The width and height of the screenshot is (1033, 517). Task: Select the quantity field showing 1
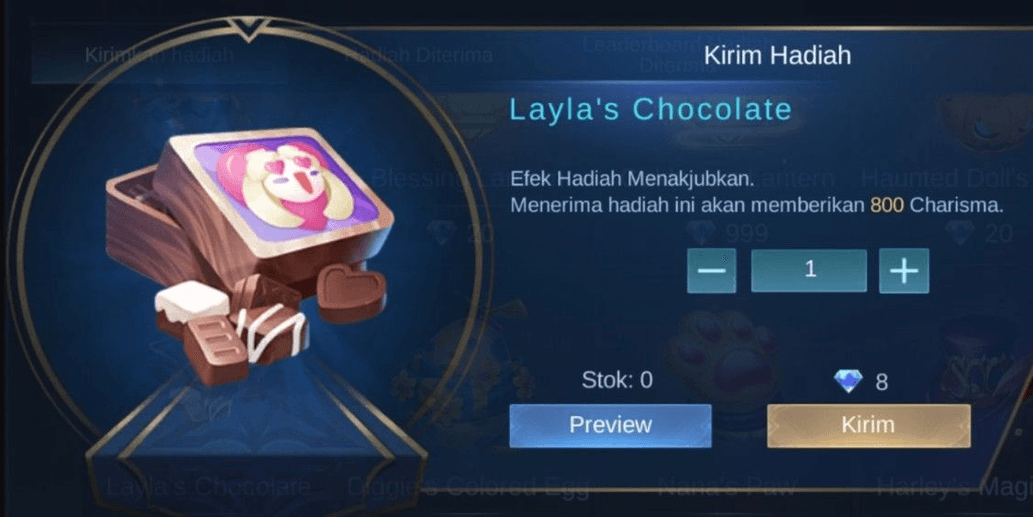(x=809, y=270)
